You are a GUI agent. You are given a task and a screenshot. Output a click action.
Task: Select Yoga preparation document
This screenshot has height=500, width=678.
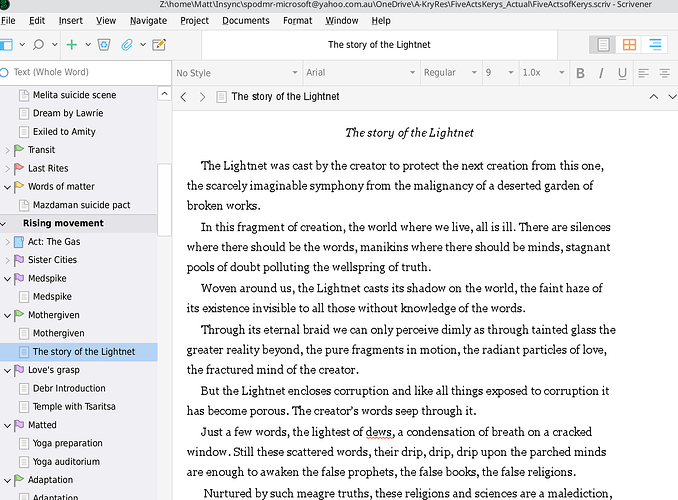point(68,443)
